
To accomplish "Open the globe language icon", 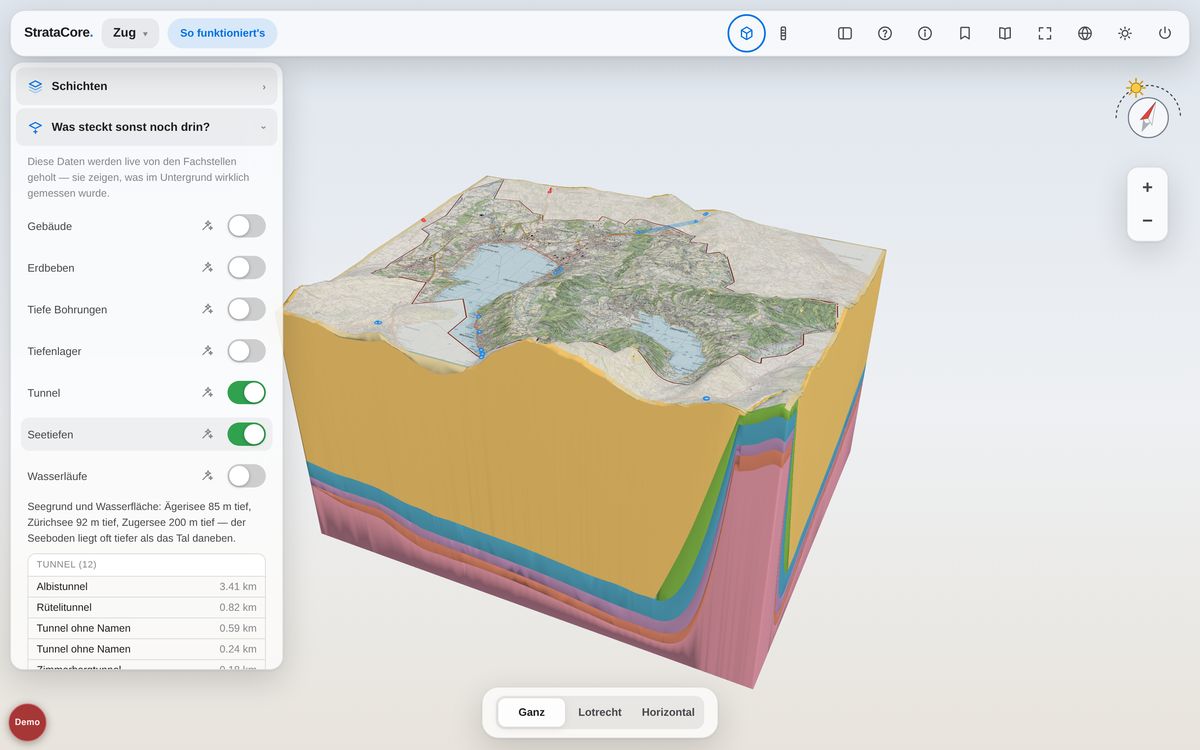I will (1085, 33).
